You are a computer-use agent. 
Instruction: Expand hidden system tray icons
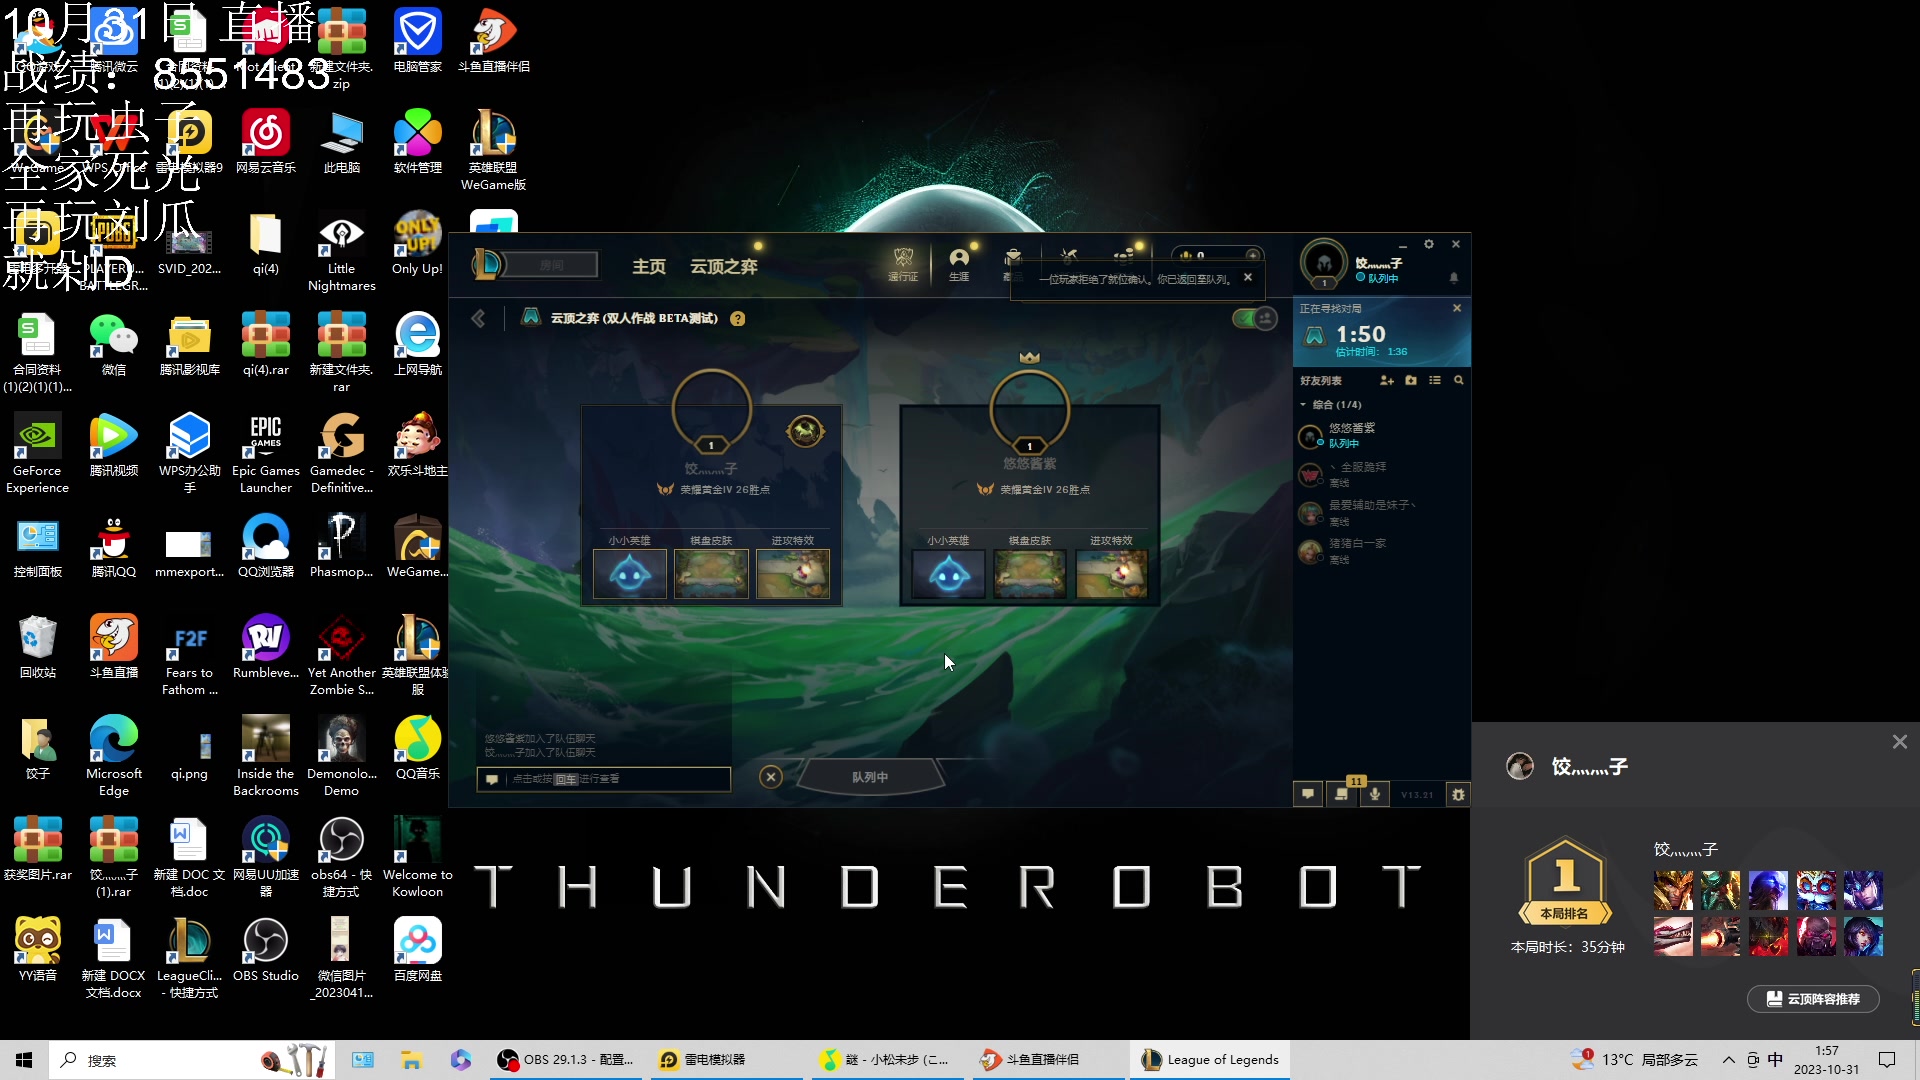1728,1060
